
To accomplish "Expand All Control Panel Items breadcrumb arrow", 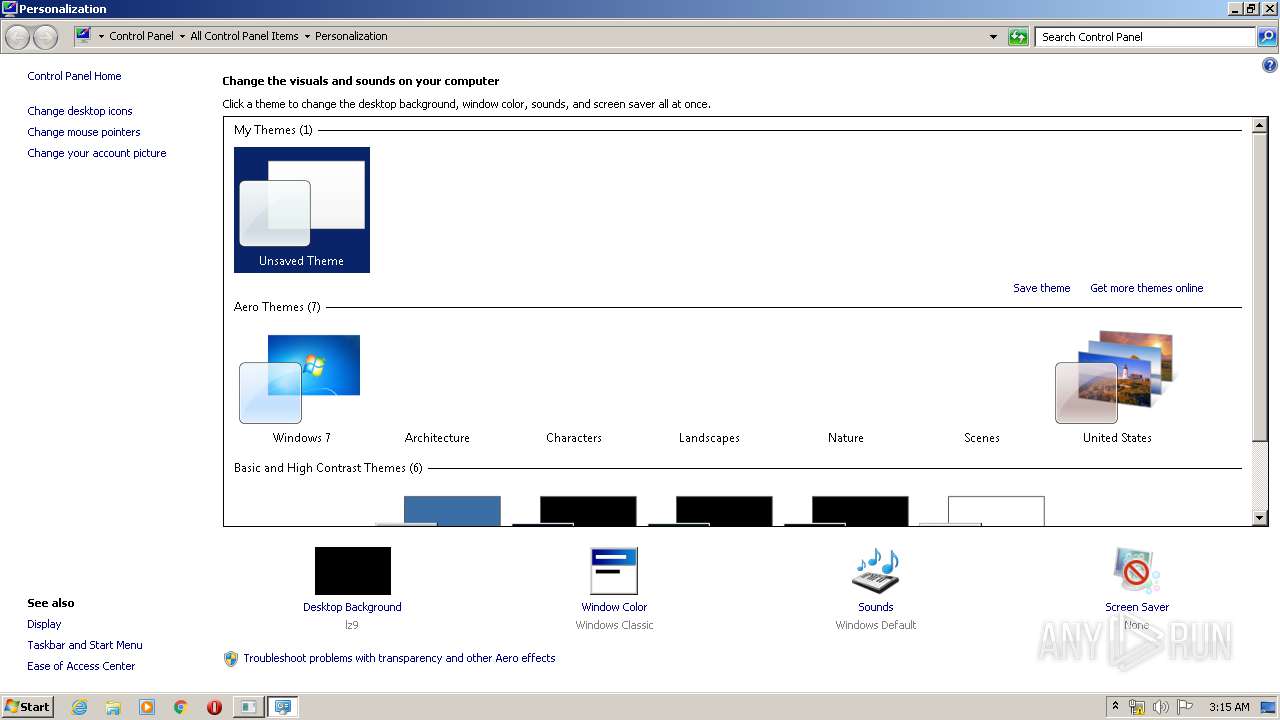I will coord(306,36).
